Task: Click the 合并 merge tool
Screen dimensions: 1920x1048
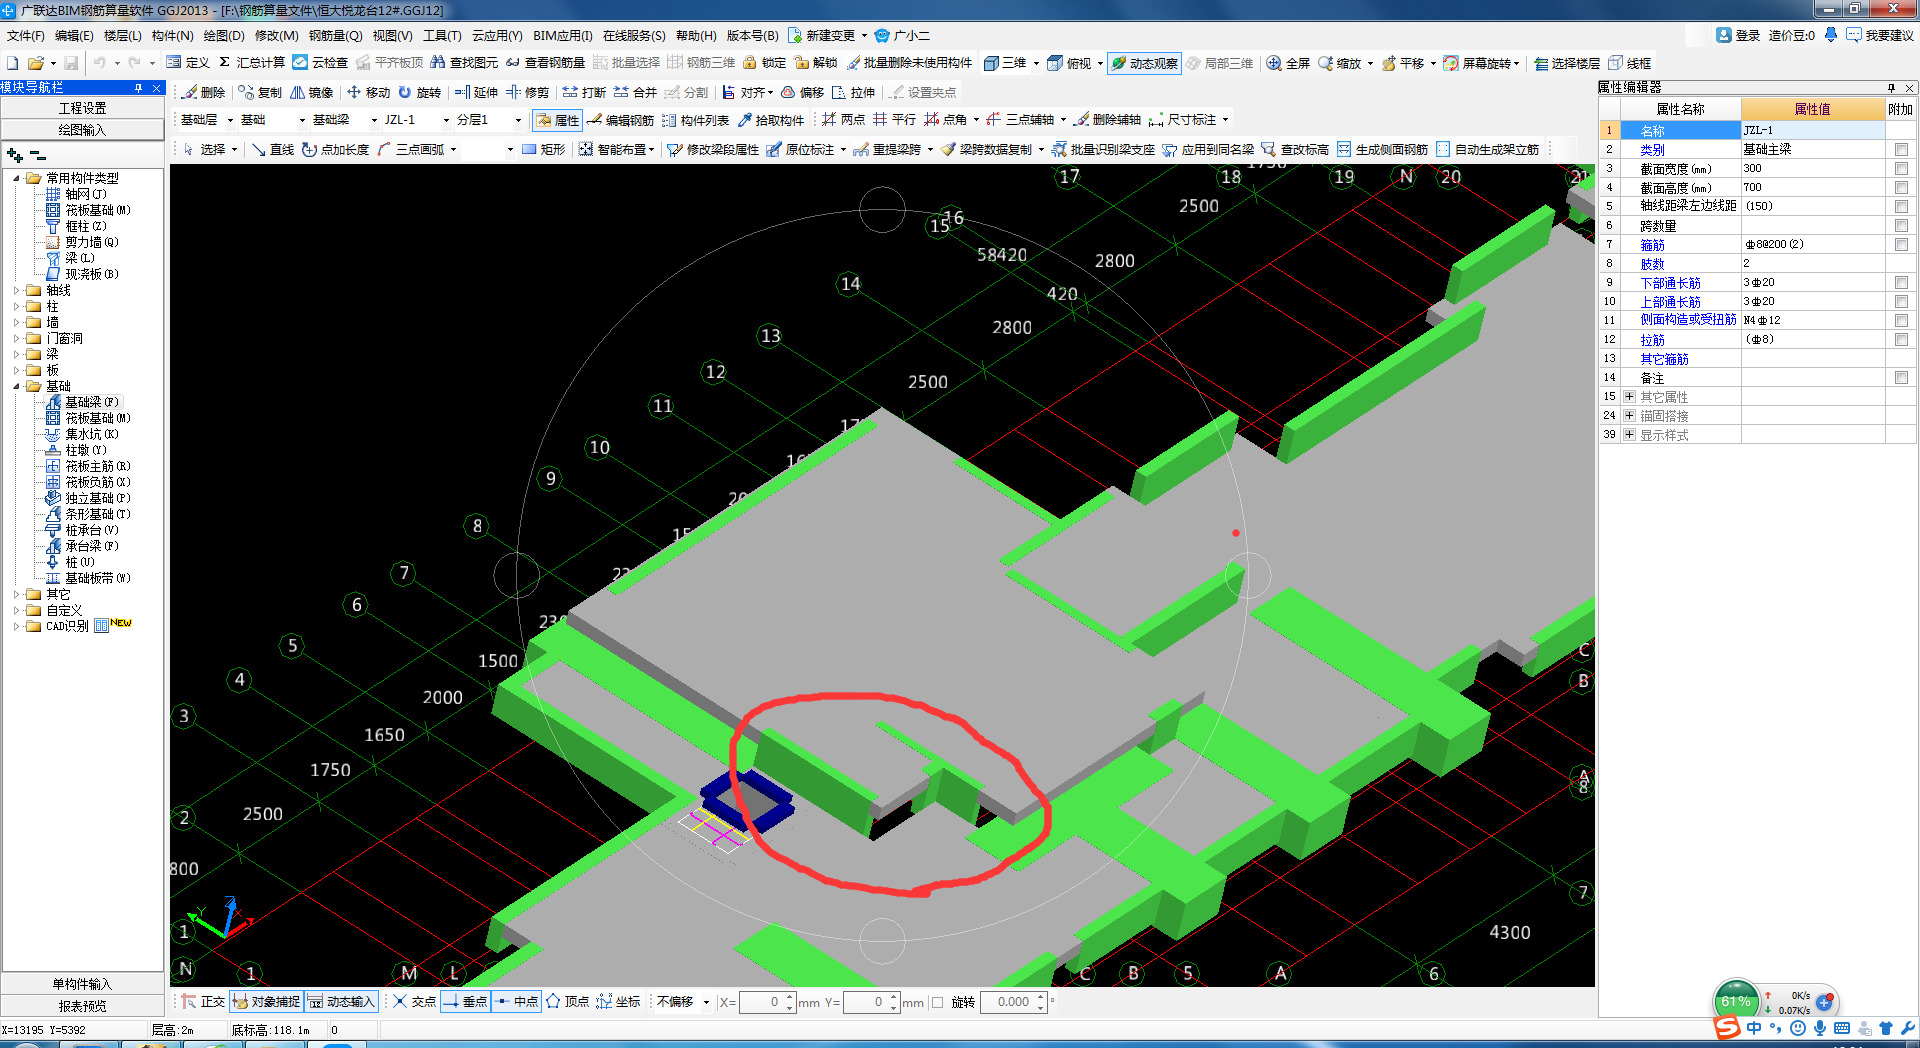Action: pos(635,92)
